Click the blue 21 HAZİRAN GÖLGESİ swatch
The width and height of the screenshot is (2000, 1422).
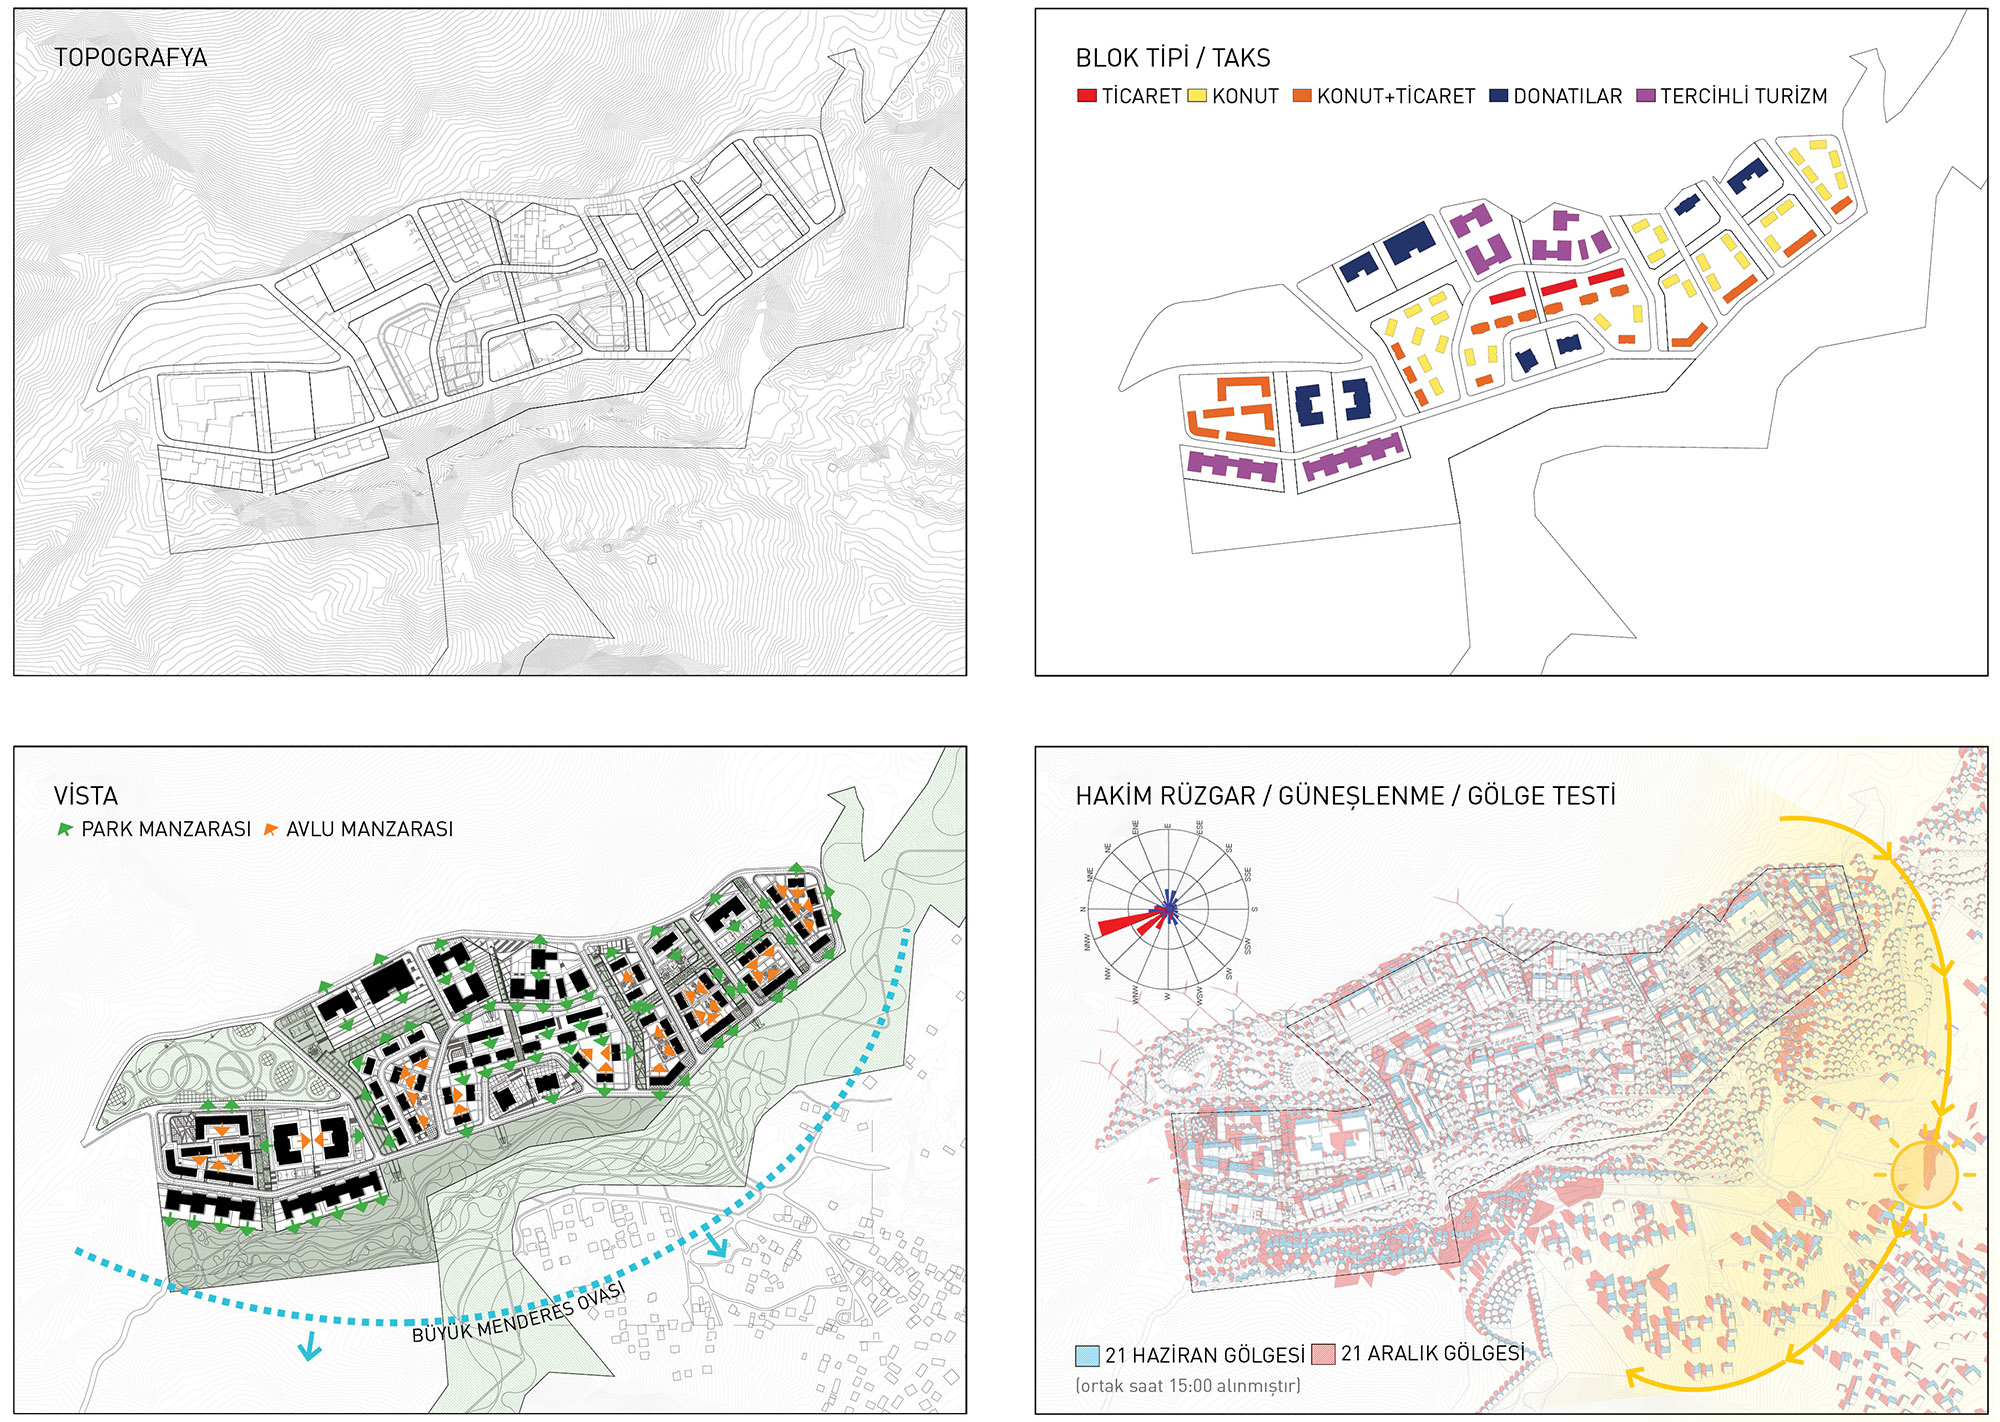pos(1087,1356)
